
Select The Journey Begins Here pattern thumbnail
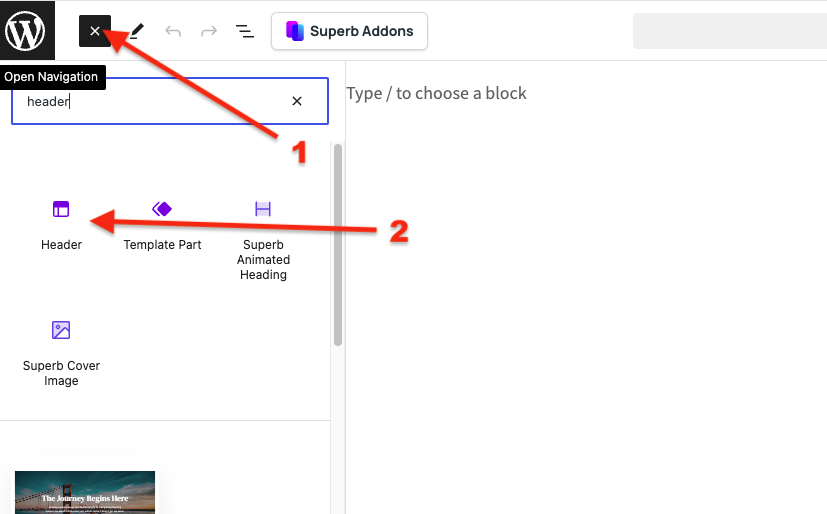click(85, 492)
